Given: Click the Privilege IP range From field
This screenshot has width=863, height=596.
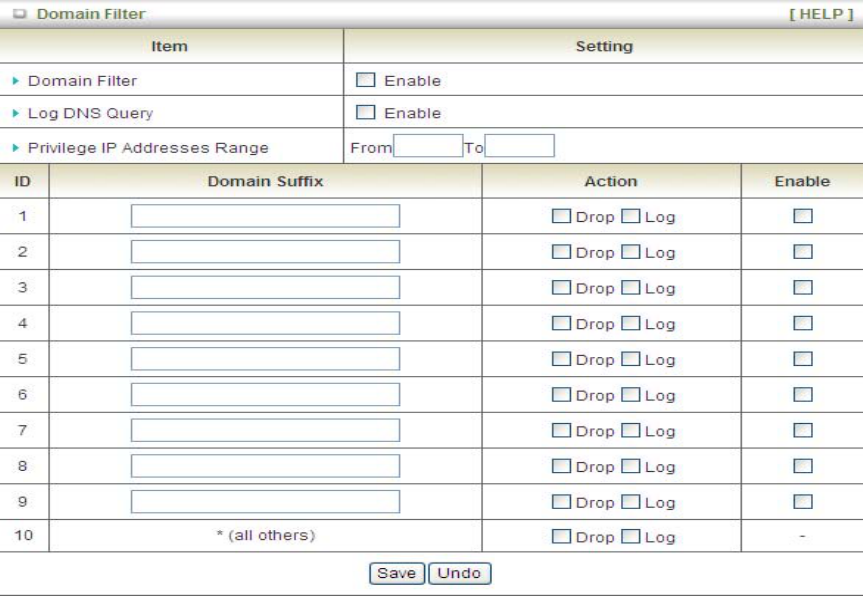Looking at the screenshot, I should [x=428, y=147].
